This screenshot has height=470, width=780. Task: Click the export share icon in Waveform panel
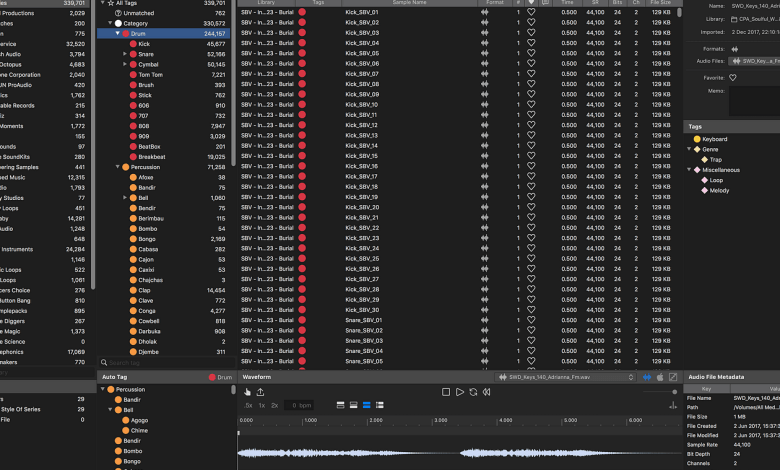(260, 392)
